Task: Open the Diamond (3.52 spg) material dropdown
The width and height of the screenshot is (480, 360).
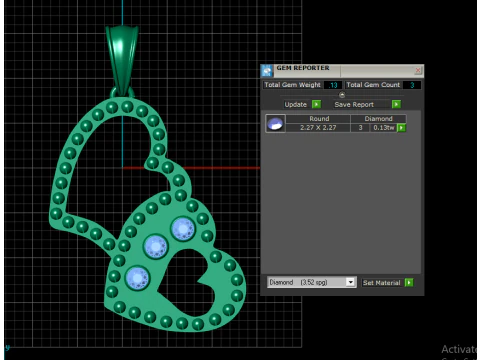Action: point(350,282)
